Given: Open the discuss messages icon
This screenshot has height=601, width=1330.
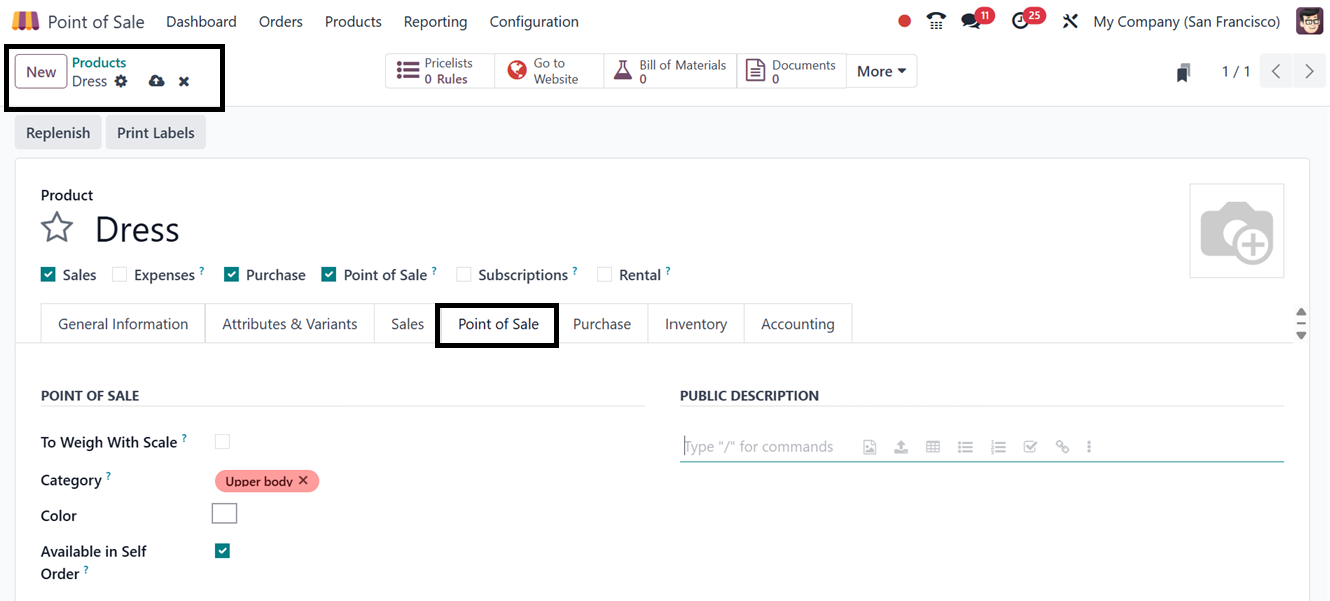Looking at the screenshot, I should pyautogui.click(x=970, y=21).
